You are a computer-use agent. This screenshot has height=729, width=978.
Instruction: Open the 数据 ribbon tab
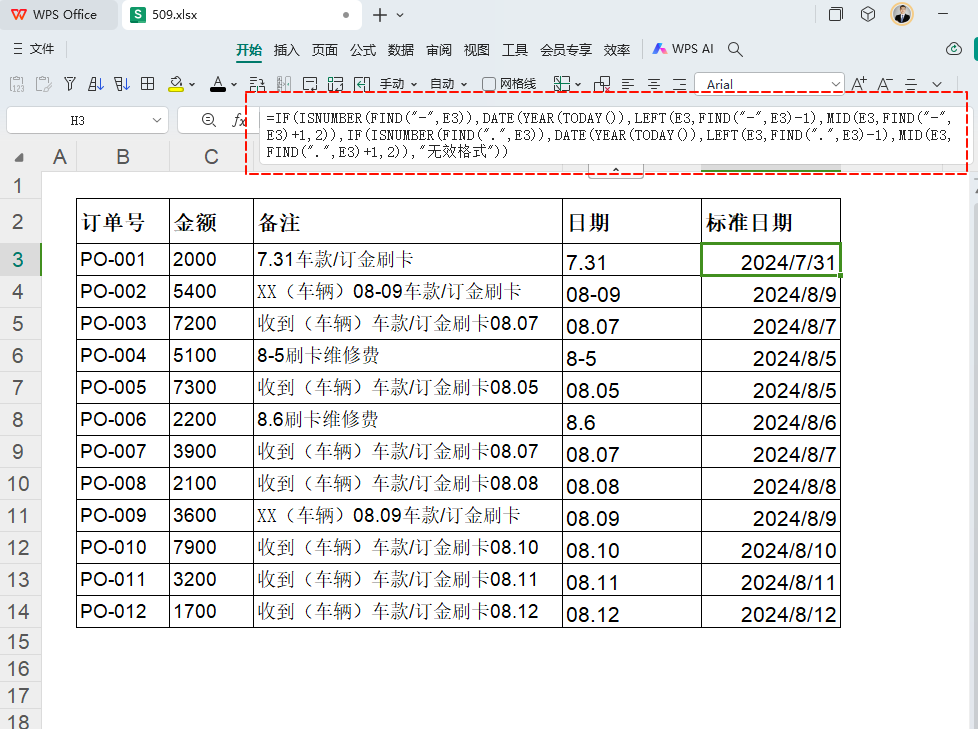[x=400, y=50]
